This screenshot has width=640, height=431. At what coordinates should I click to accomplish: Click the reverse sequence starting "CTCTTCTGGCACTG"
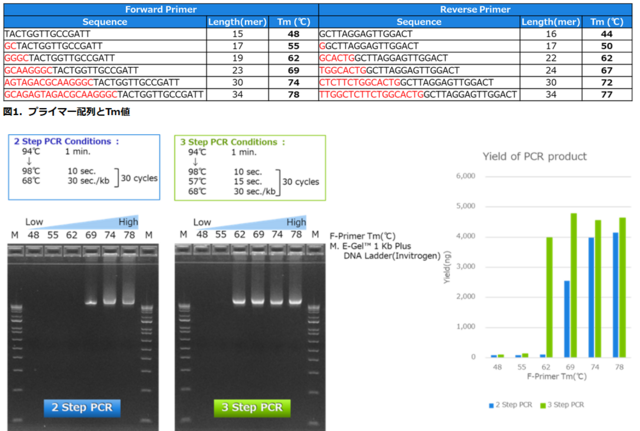(x=407, y=82)
